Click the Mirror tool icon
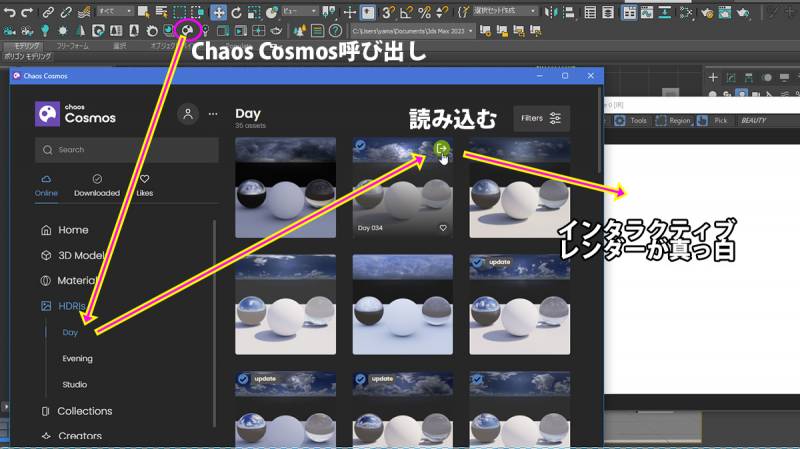This screenshot has height=449, width=800. pos(551,12)
